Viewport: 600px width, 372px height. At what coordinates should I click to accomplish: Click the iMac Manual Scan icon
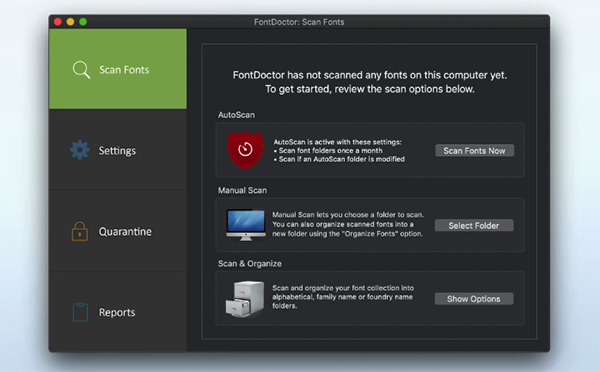pos(246,225)
